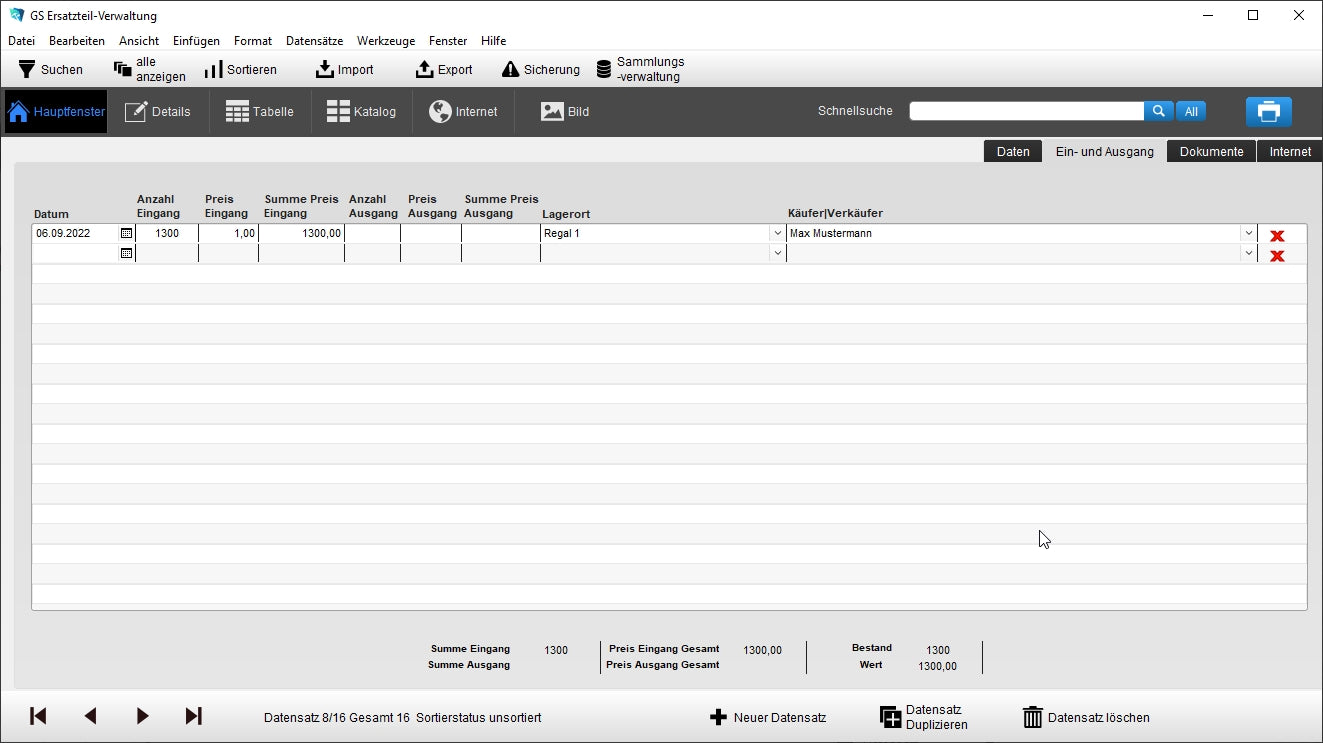
Task: Click the Suchen filter funnel icon
Action: [x=27, y=69]
